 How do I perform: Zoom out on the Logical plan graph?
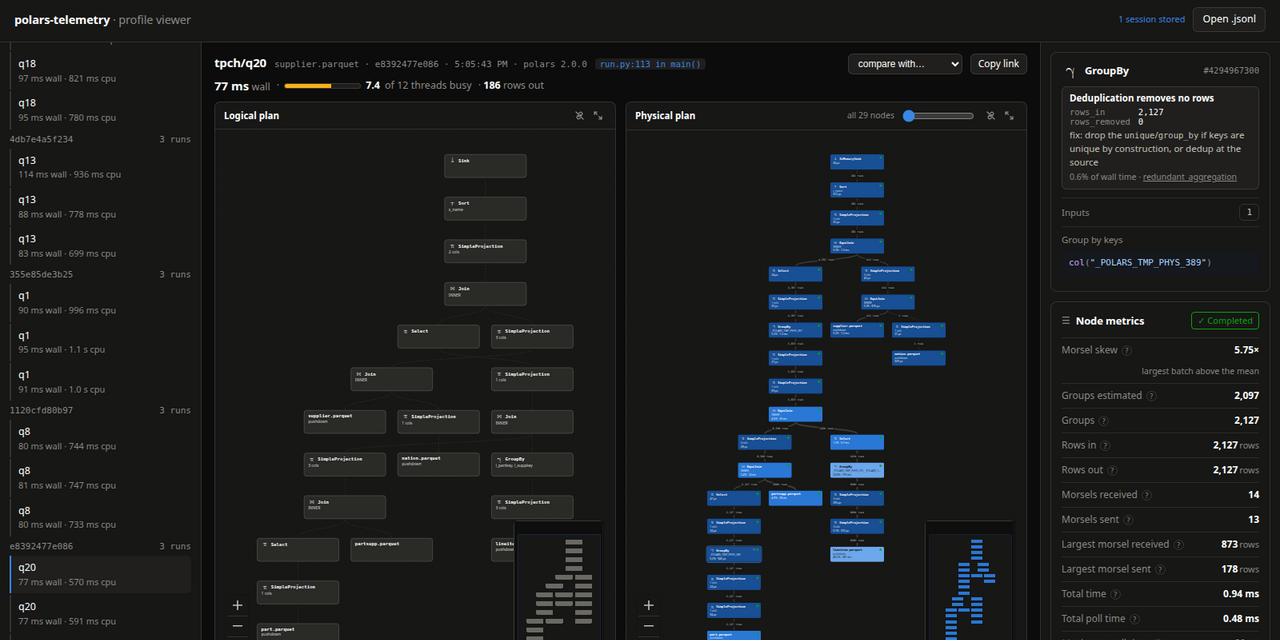pyautogui.click(x=237, y=627)
